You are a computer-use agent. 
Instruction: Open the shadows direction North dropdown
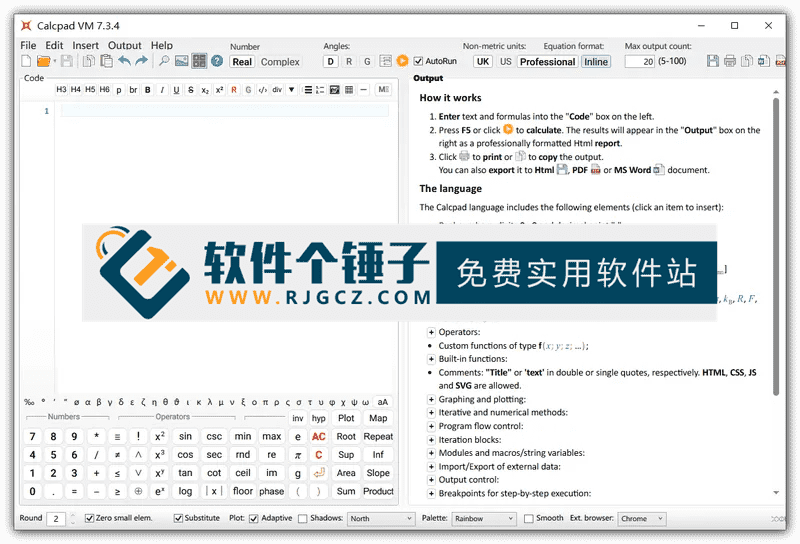pyautogui.click(x=381, y=518)
